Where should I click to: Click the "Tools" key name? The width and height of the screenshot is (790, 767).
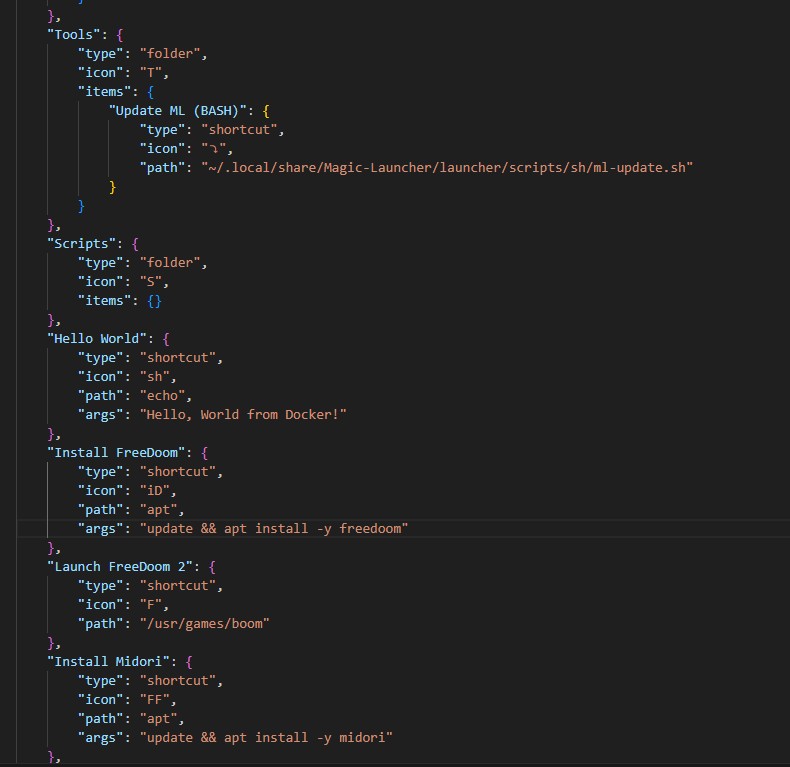tap(75, 34)
